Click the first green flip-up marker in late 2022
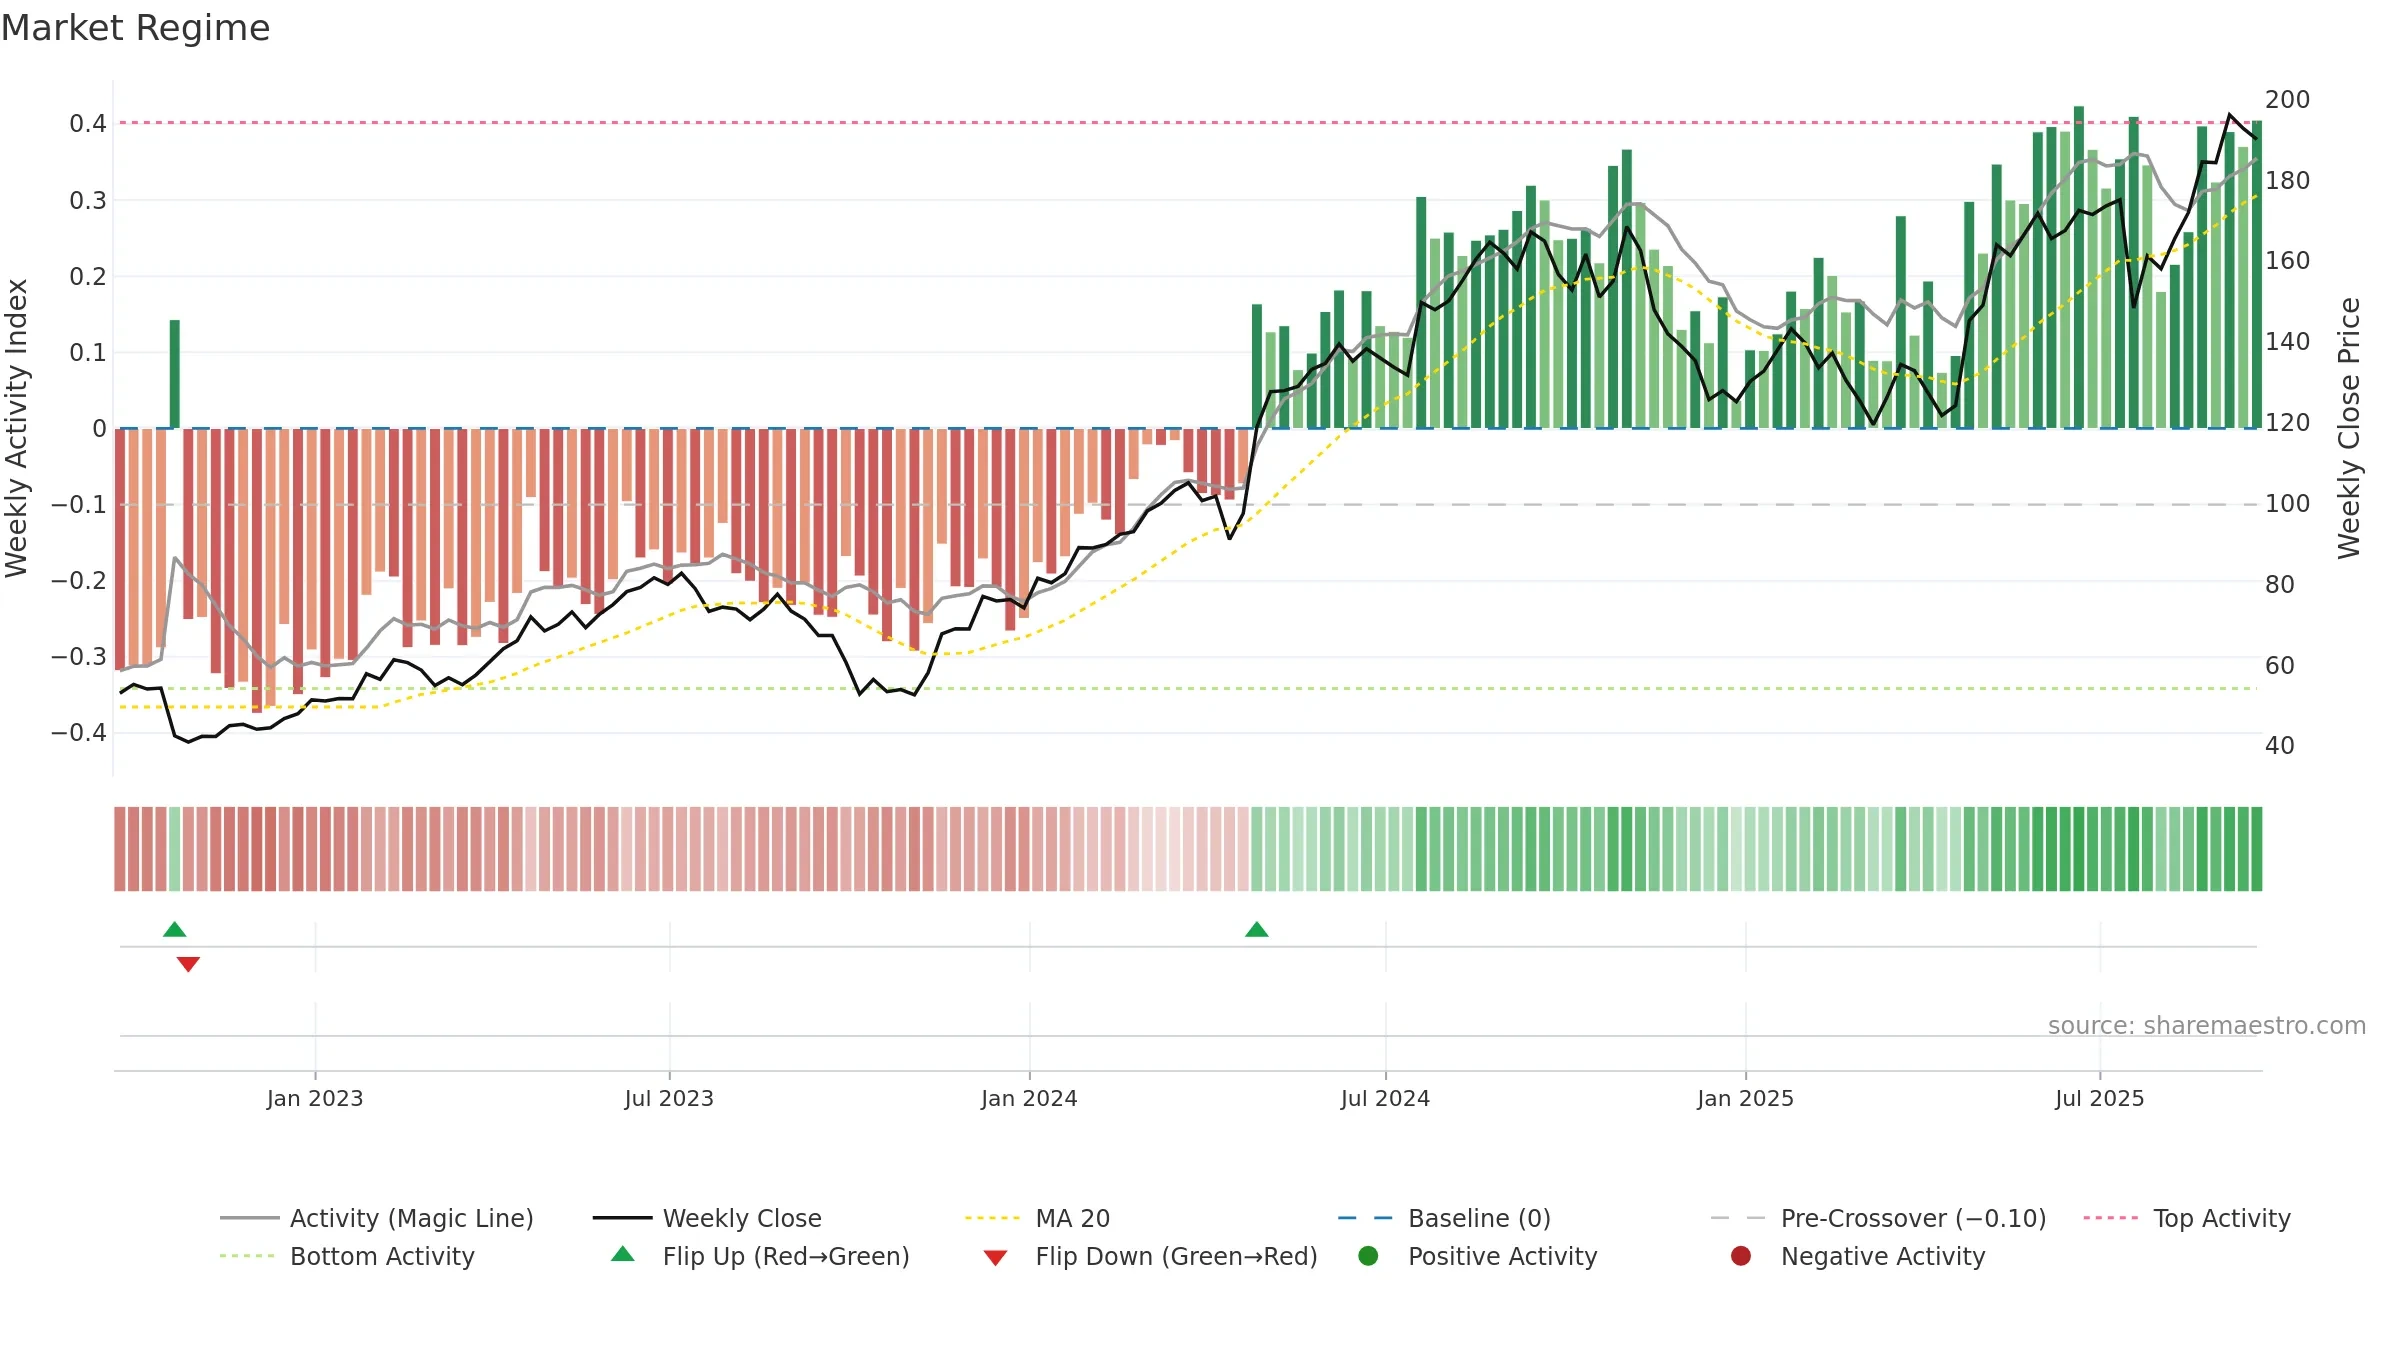 point(175,930)
